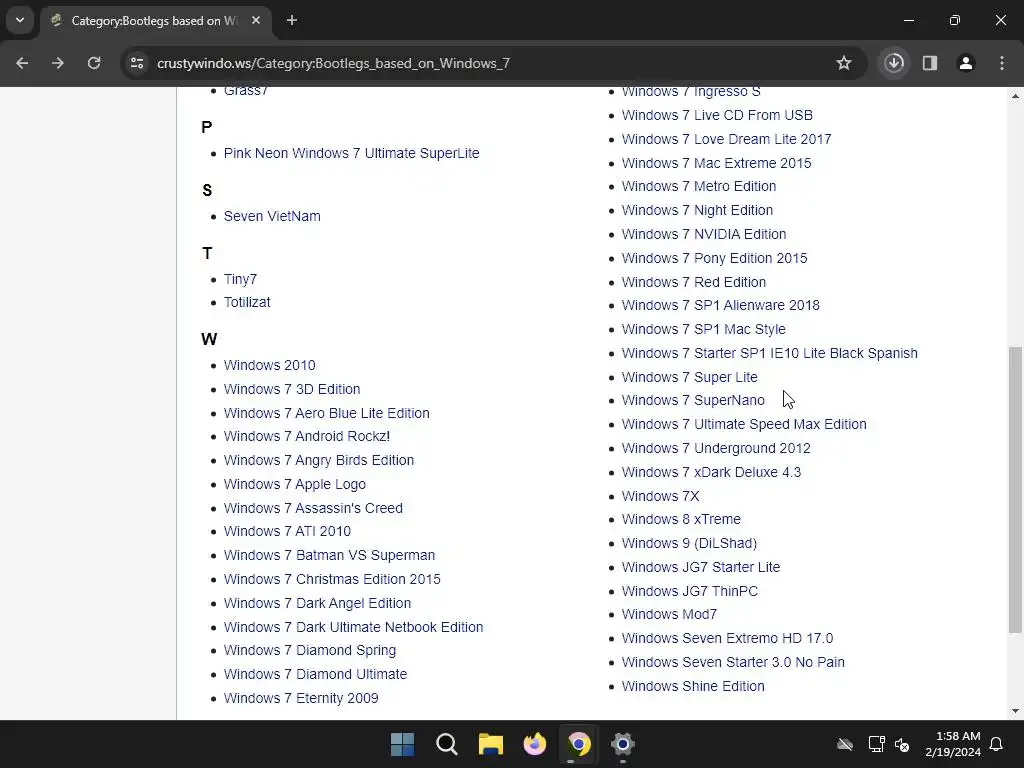Open Windows 7 Angry Birds Edition link
Image resolution: width=1024 pixels, height=768 pixels.
(x=319, y=460)
